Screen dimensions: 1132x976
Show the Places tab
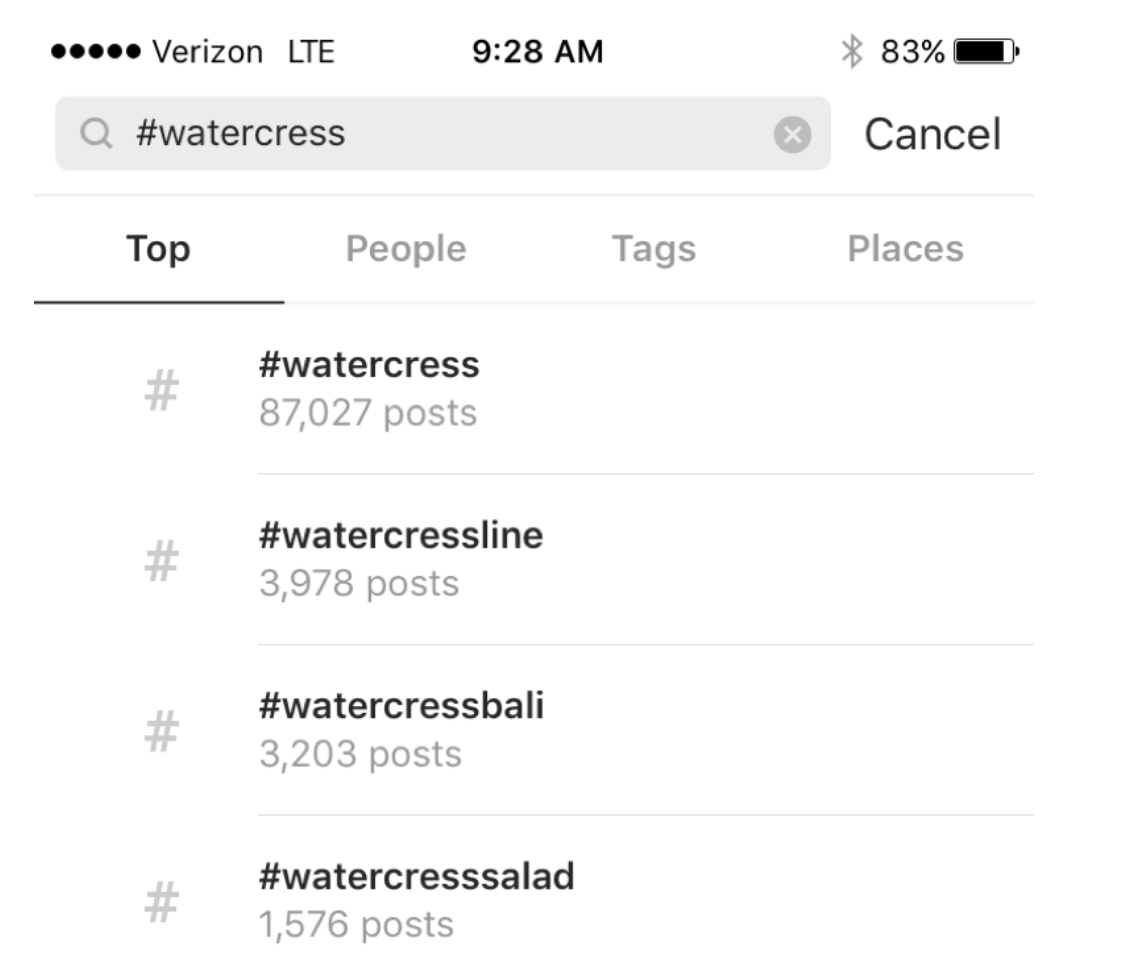[905, 250]
